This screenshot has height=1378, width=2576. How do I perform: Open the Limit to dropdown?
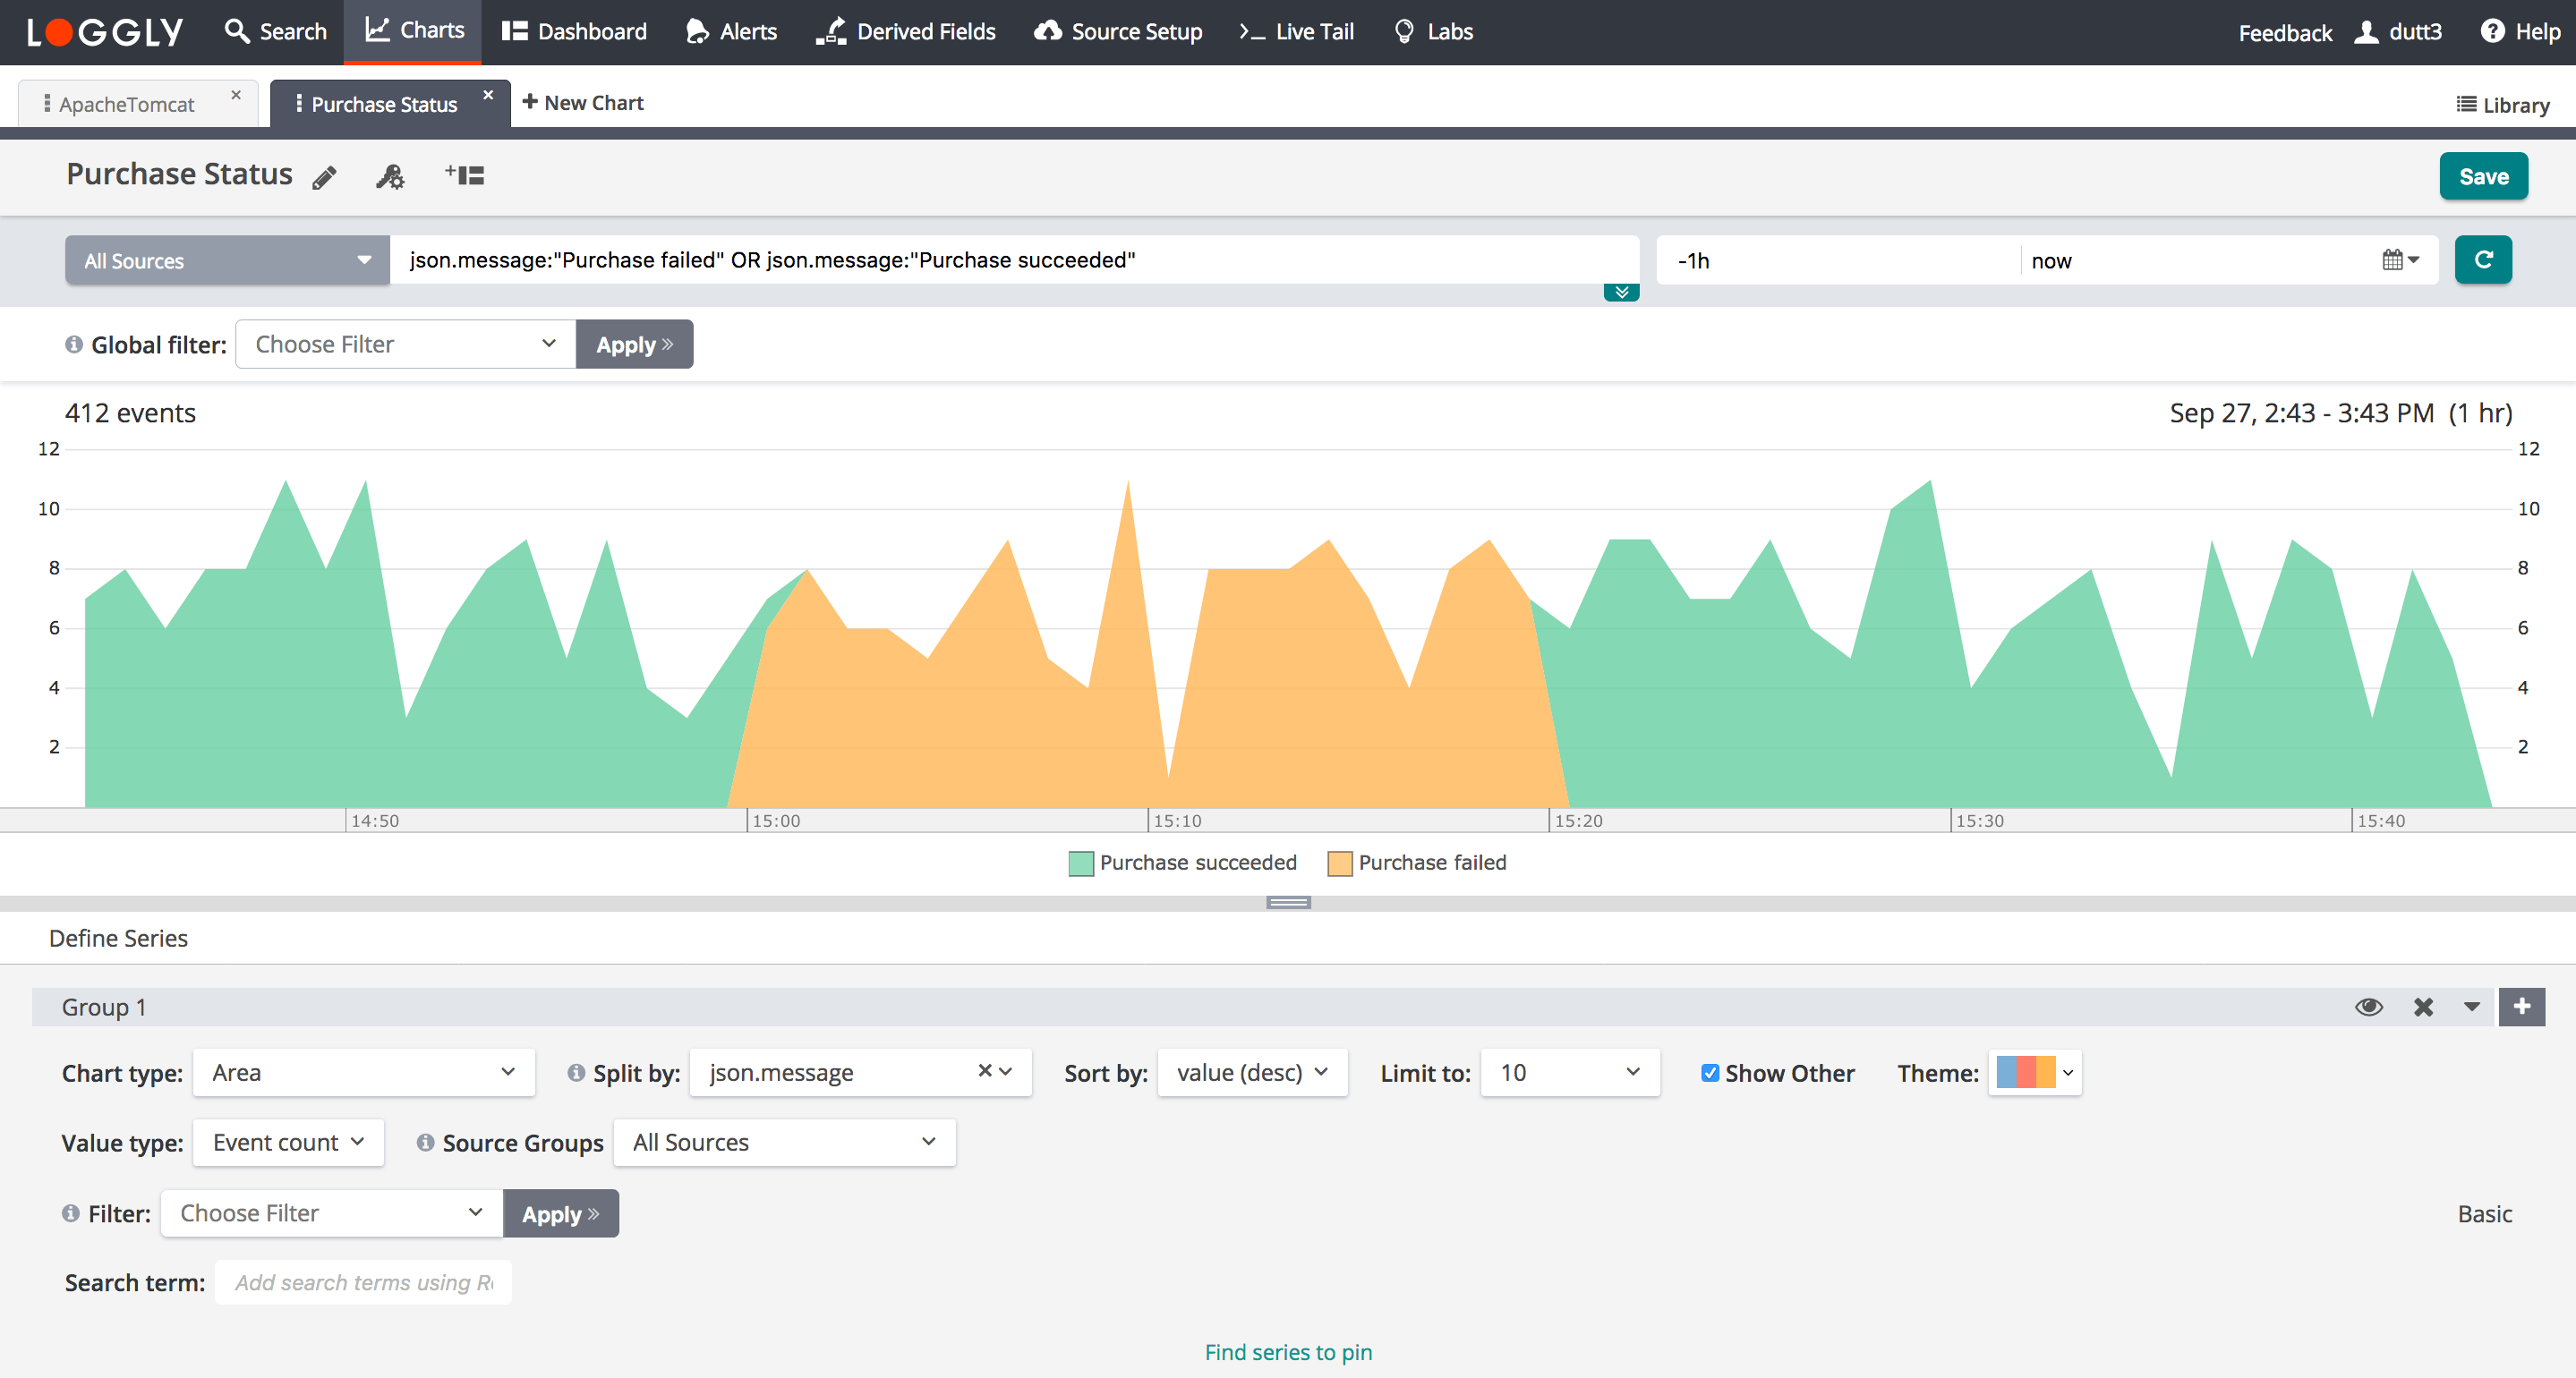(x=1569, y=1073)
